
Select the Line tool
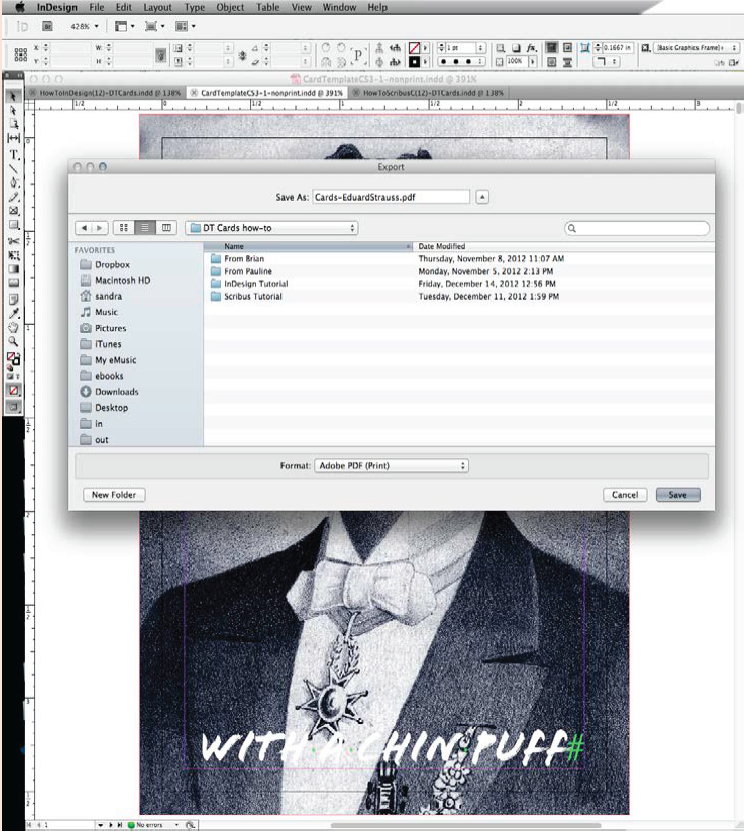[x=14, y=169]
